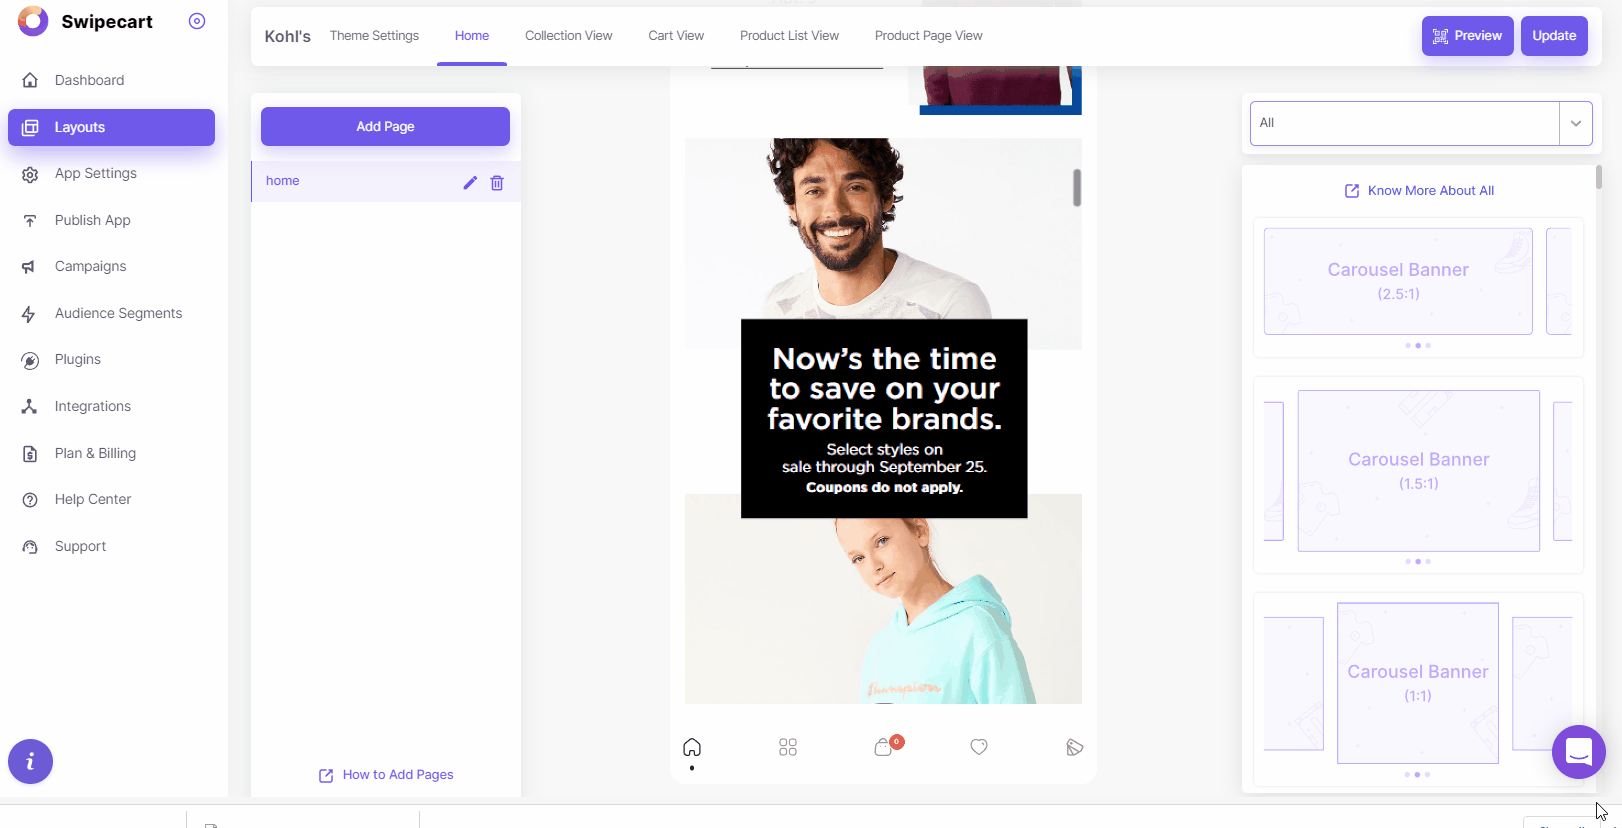The height and width of the screenshot is (828, 1622).
Task: Click the Help Center question icon
Action: [30, 500]
